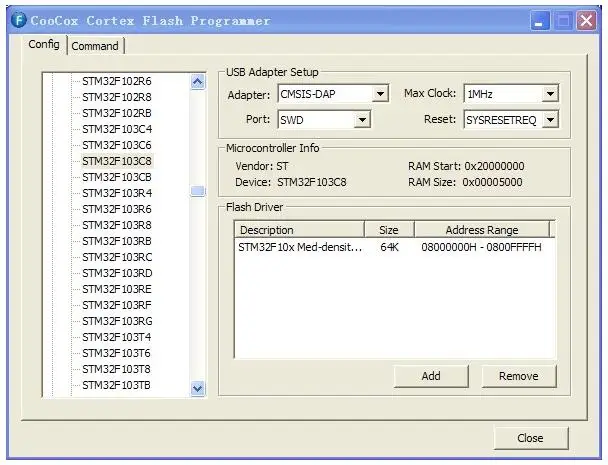The image size is (608, 465).
Task: Open the Reset dropdown showing SYSRESETREQ
Action: 511,119
